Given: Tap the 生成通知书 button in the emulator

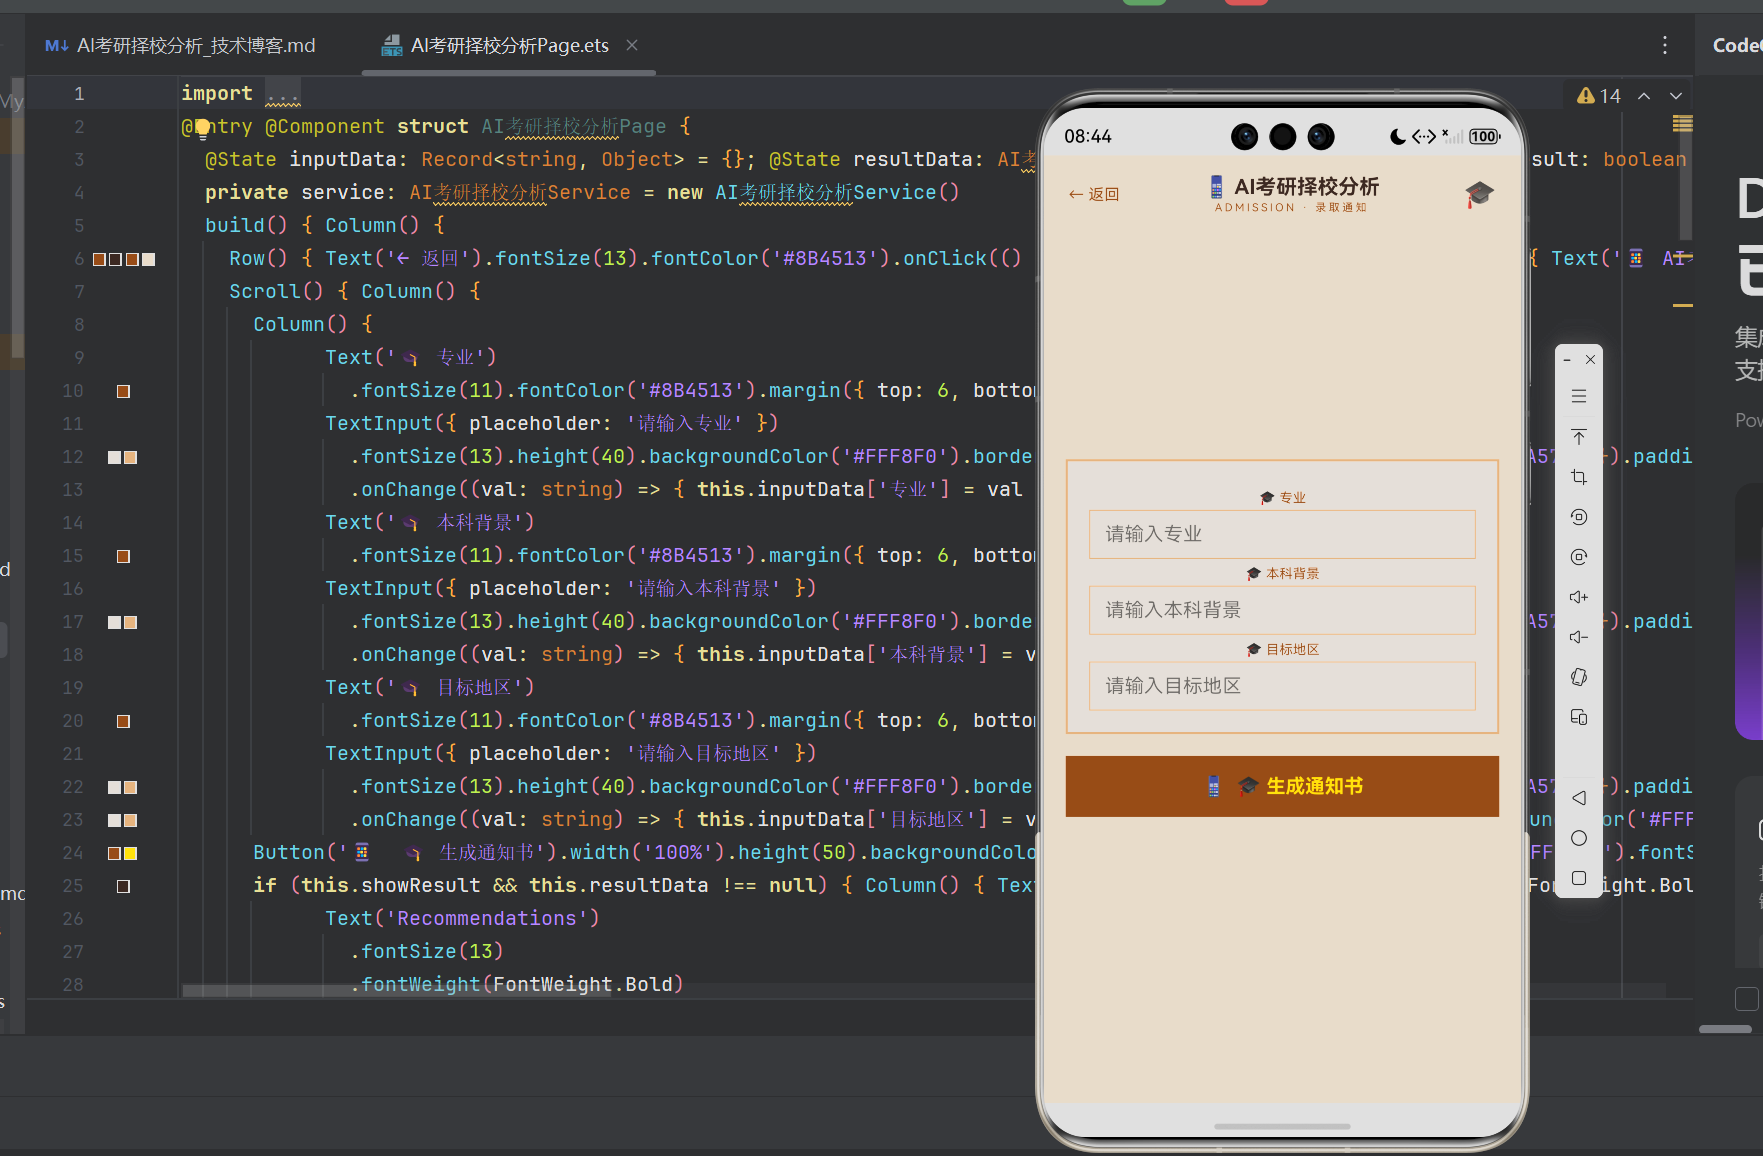Looking at the screenshot, I should (1282, 786).
